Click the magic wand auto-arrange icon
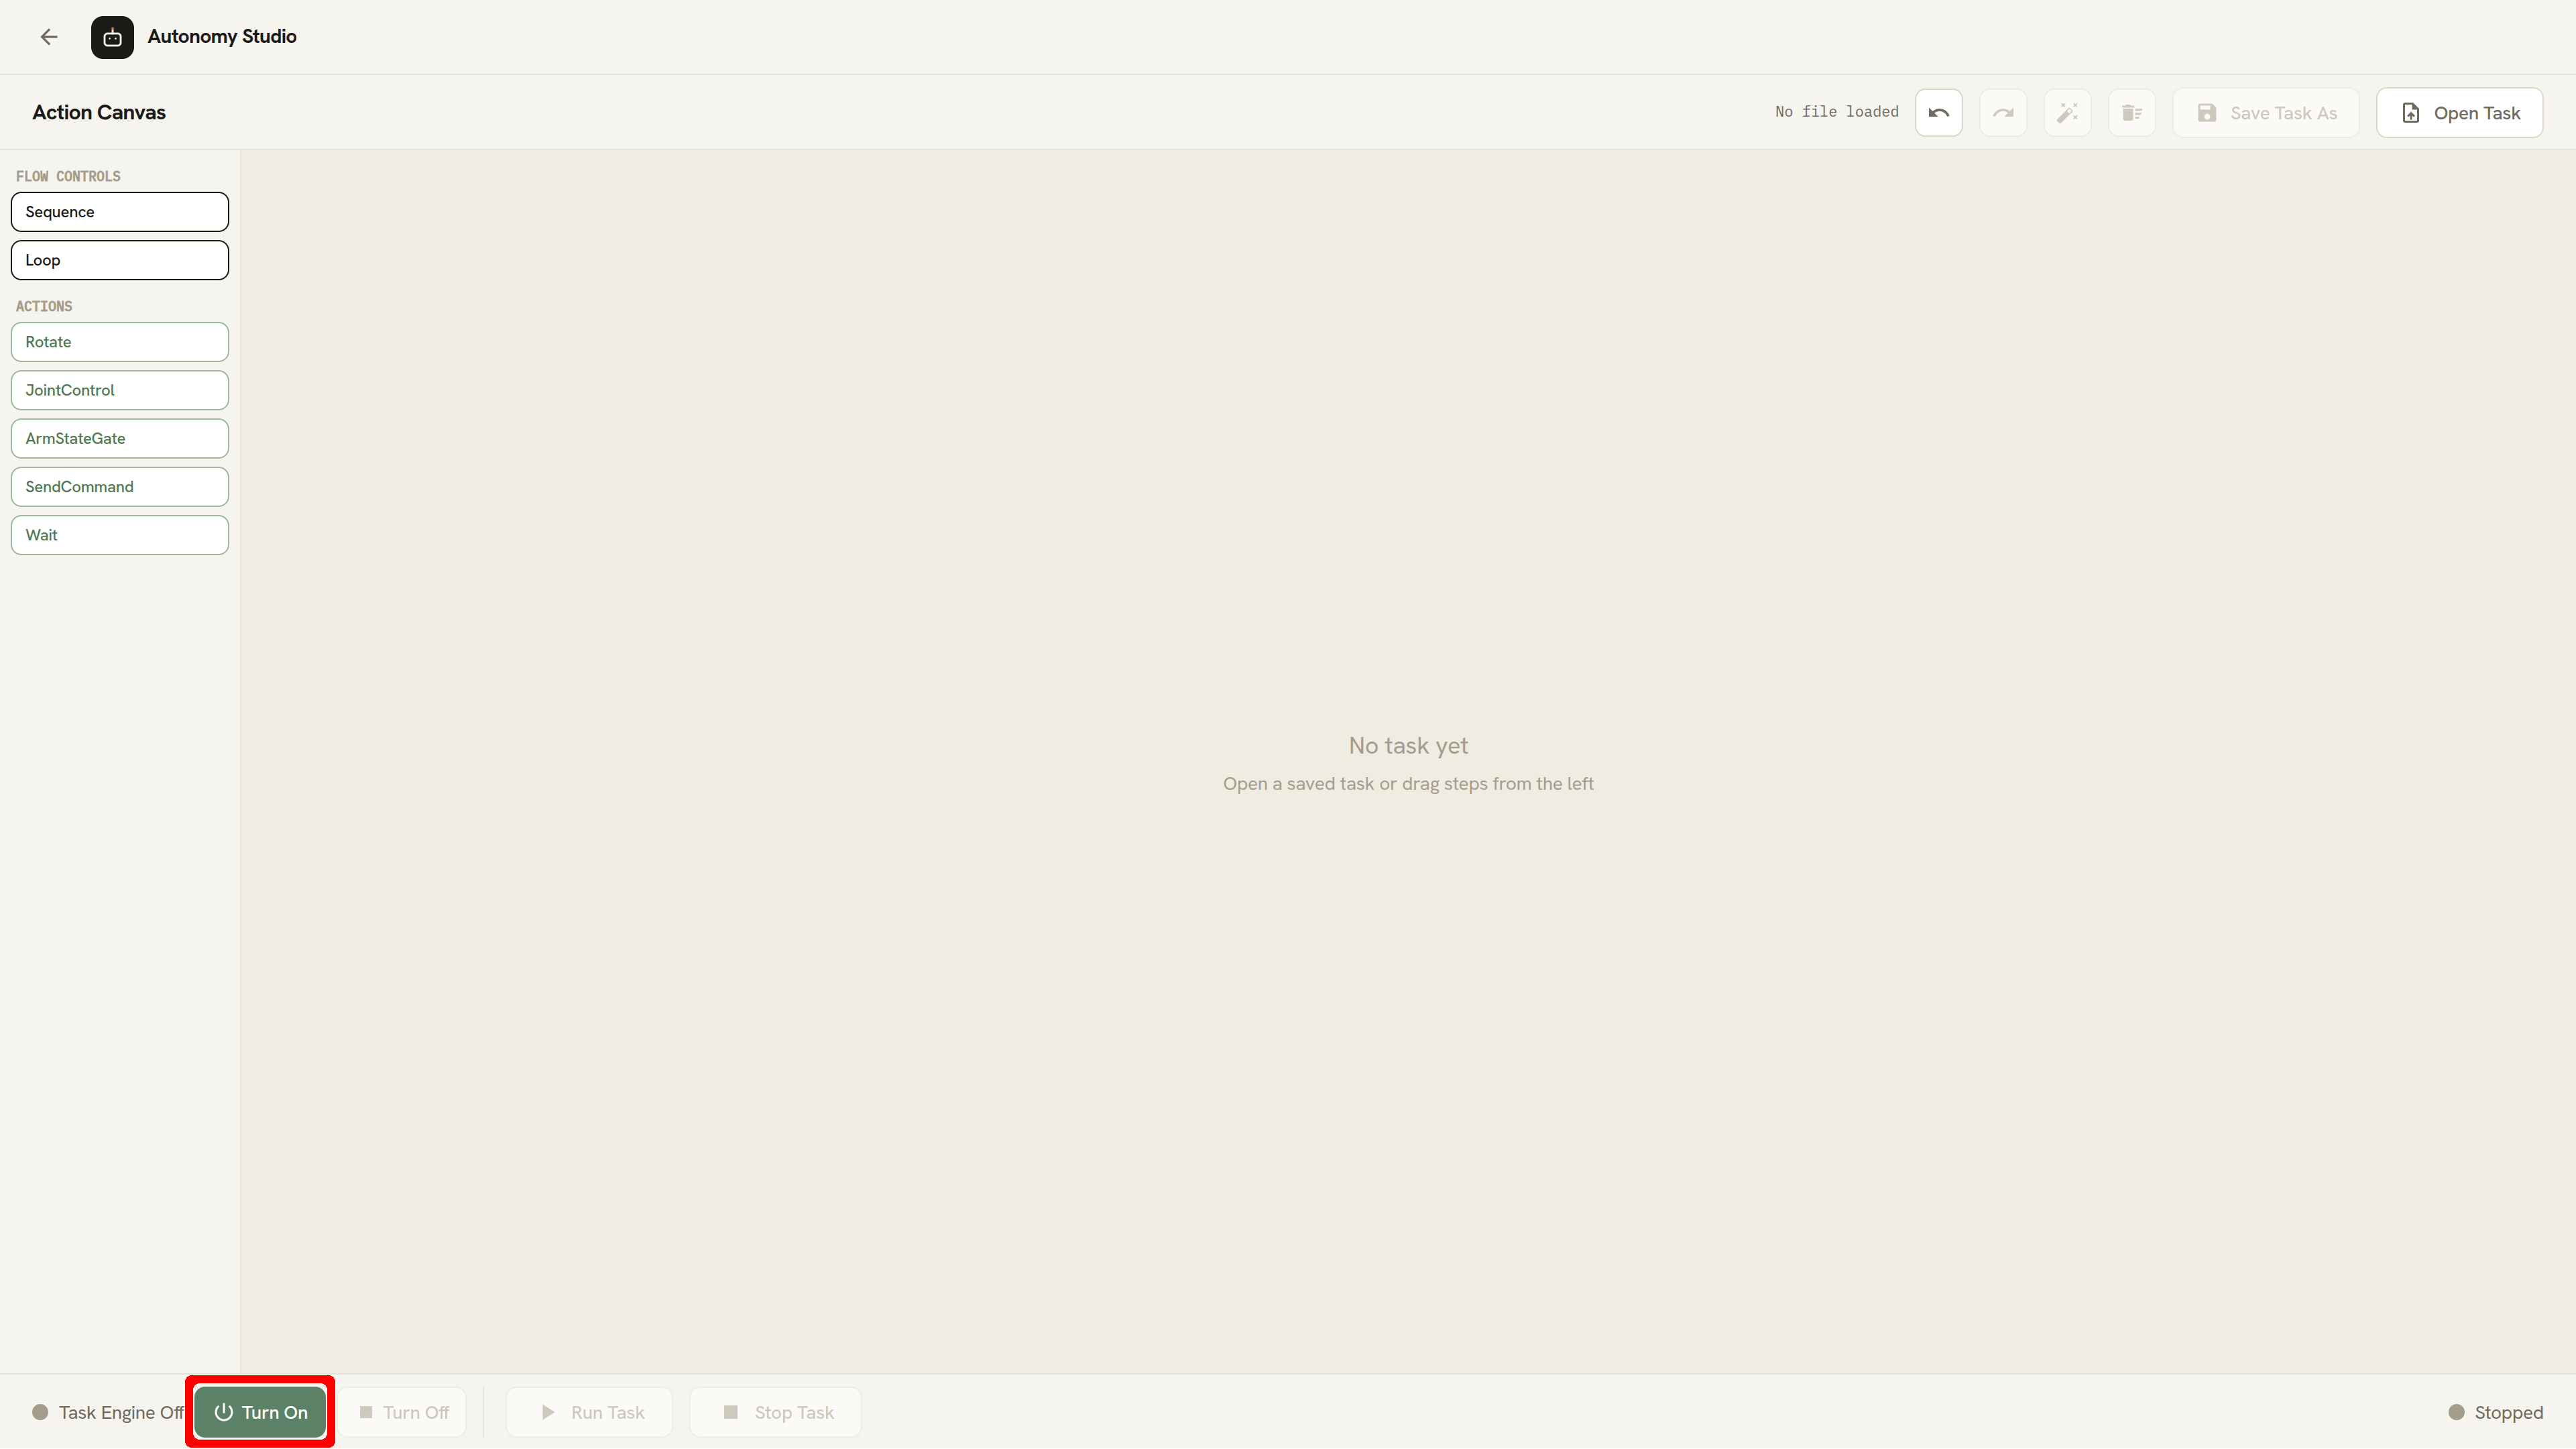This screenshot has height=1449, width=2576. click(x=2067, y=113)
